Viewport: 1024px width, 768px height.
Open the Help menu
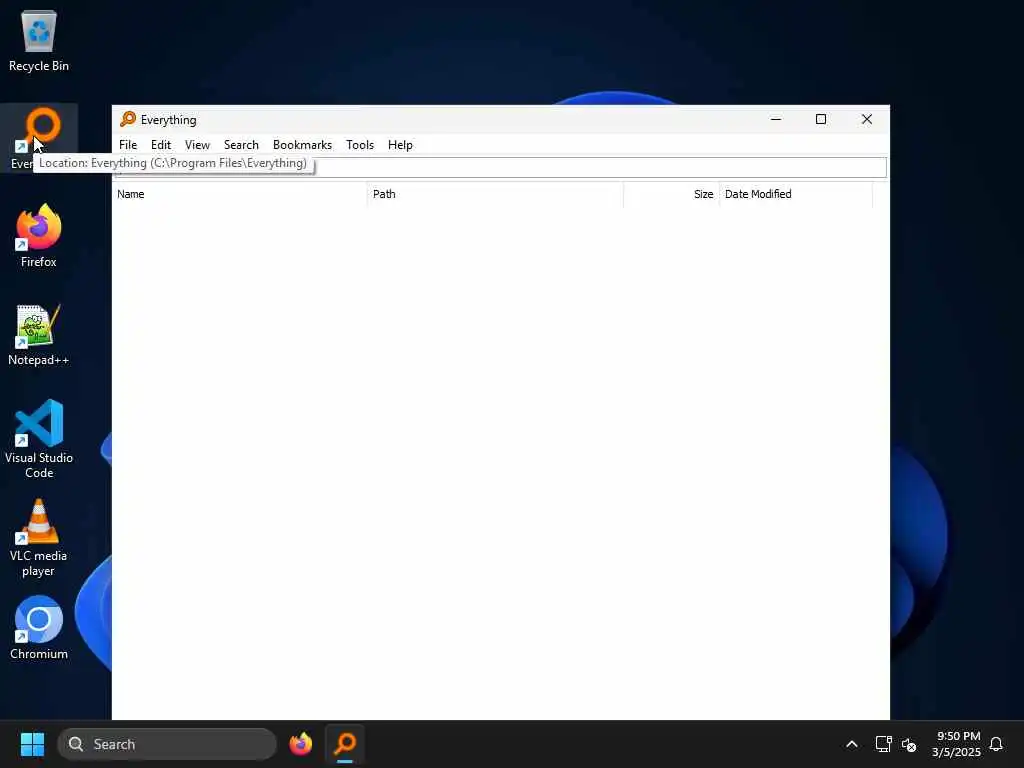pyautogui.click(x=400, y=145)
